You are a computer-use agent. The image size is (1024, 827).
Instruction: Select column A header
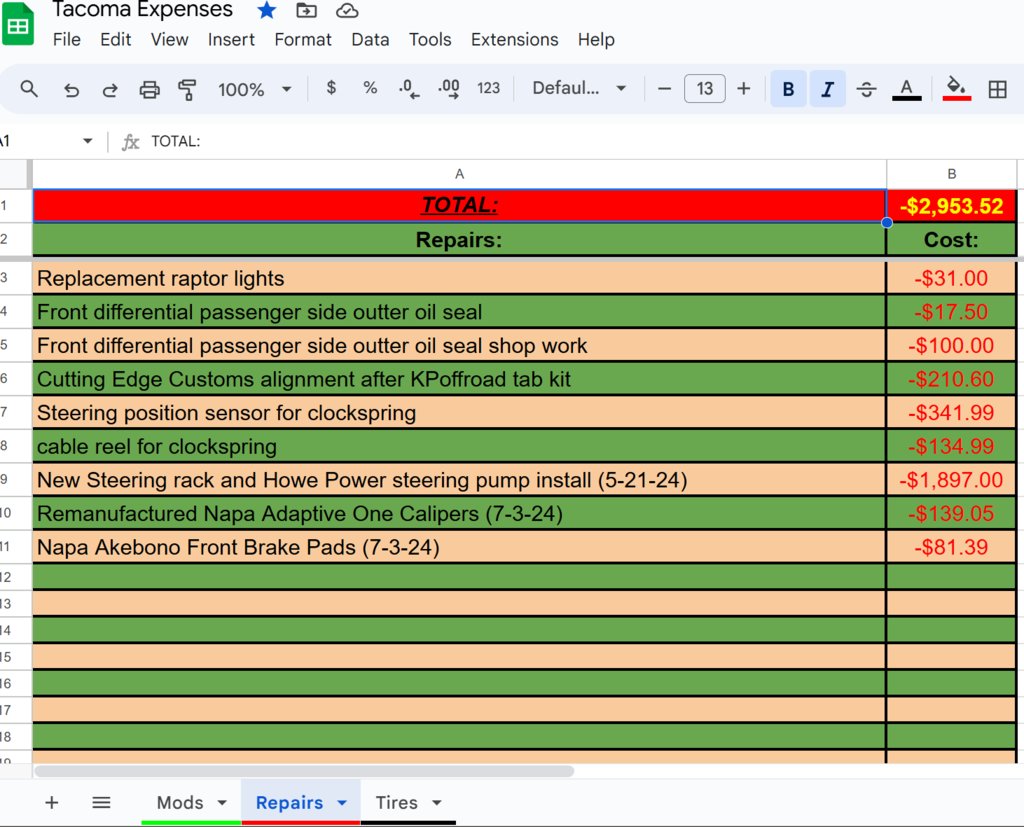click(459, 174)
